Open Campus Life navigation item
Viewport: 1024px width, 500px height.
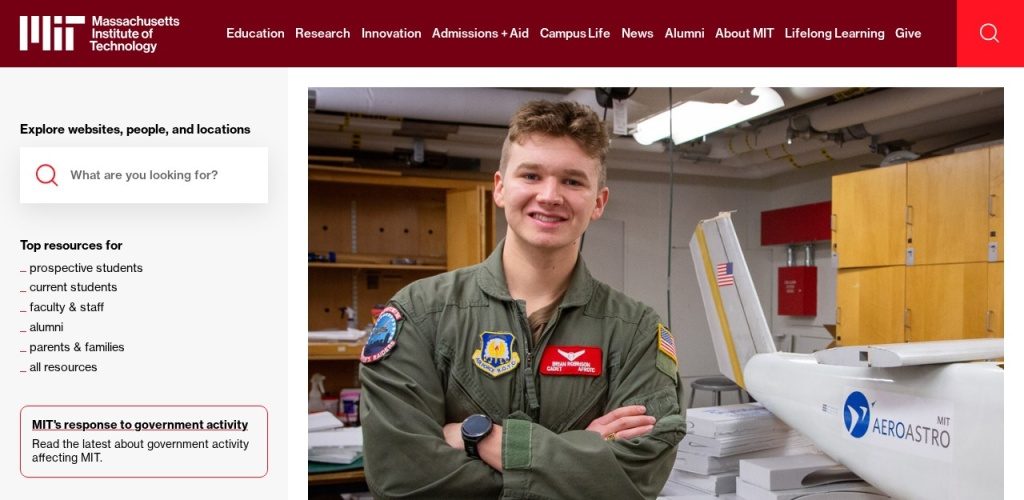575,33
